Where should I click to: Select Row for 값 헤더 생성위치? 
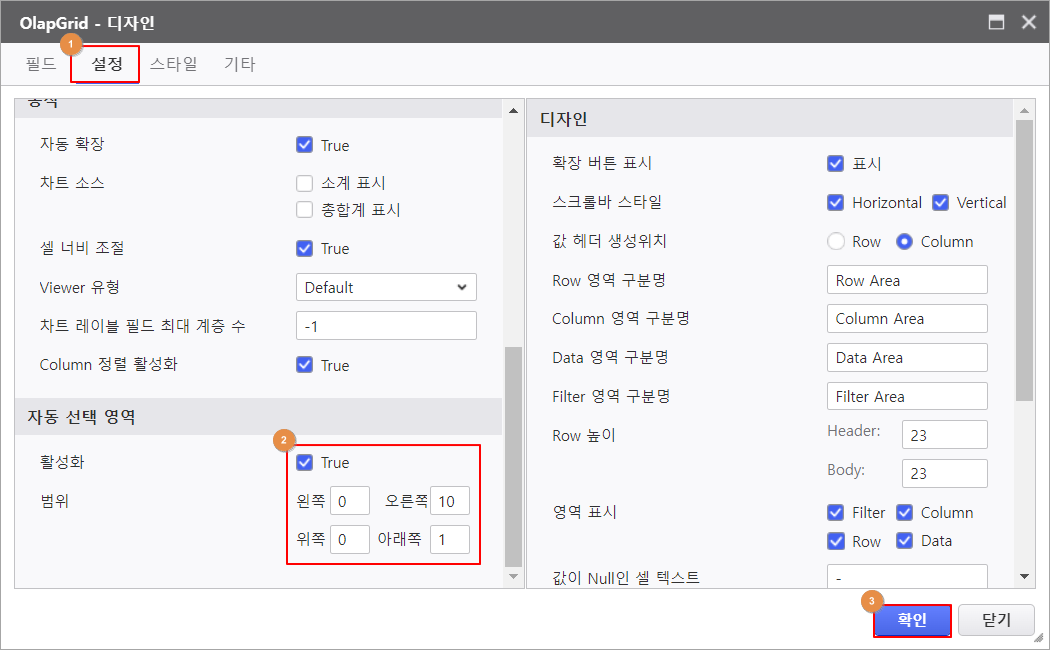click(x=836, y=241)
